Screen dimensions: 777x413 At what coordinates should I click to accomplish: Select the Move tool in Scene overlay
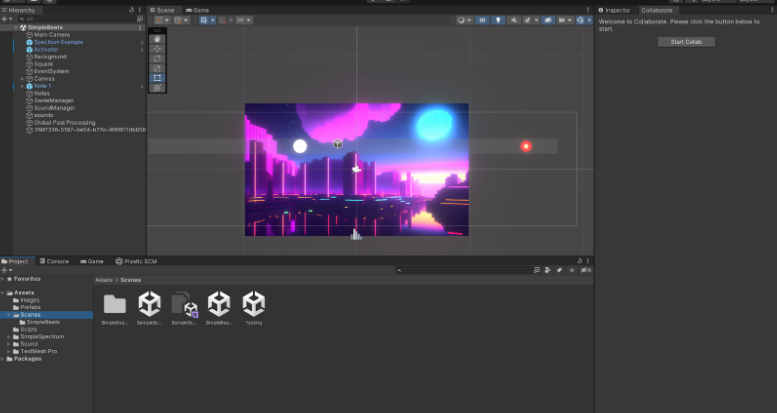pos(157,49)
